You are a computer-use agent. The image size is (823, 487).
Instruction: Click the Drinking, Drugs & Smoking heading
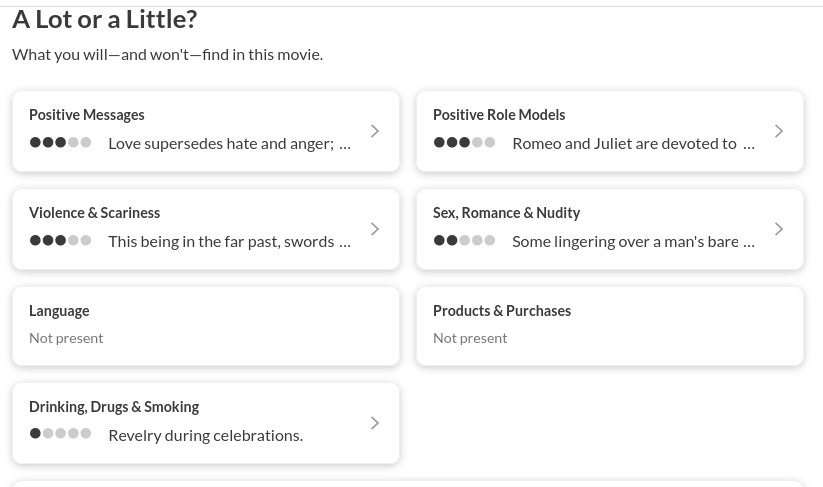(x=114, y=407)
